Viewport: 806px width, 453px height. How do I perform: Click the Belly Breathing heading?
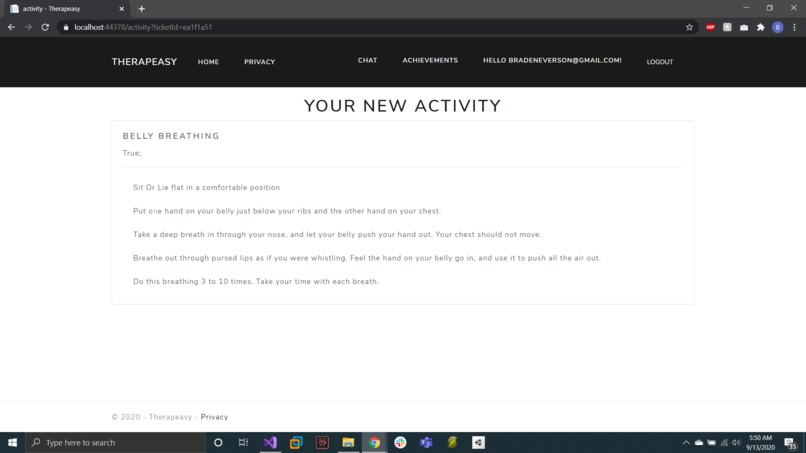[x=171, y=136]
